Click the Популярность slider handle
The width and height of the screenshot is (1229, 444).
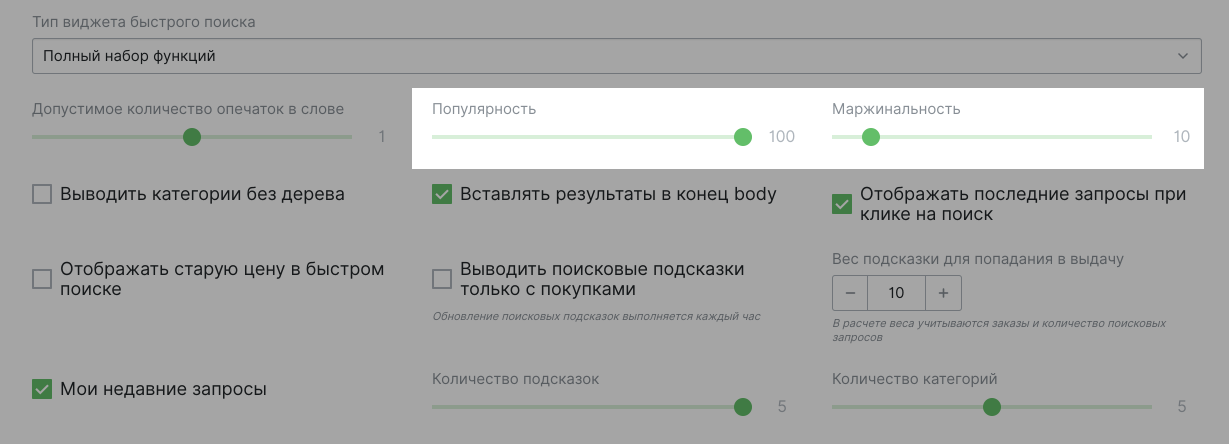(743, 137)
